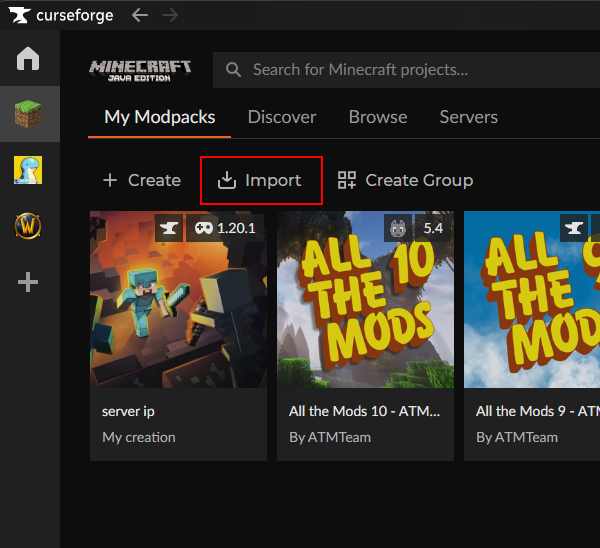Click the 'server ip' modpack title
The image size is (600, 548).
tap(128, 412)
